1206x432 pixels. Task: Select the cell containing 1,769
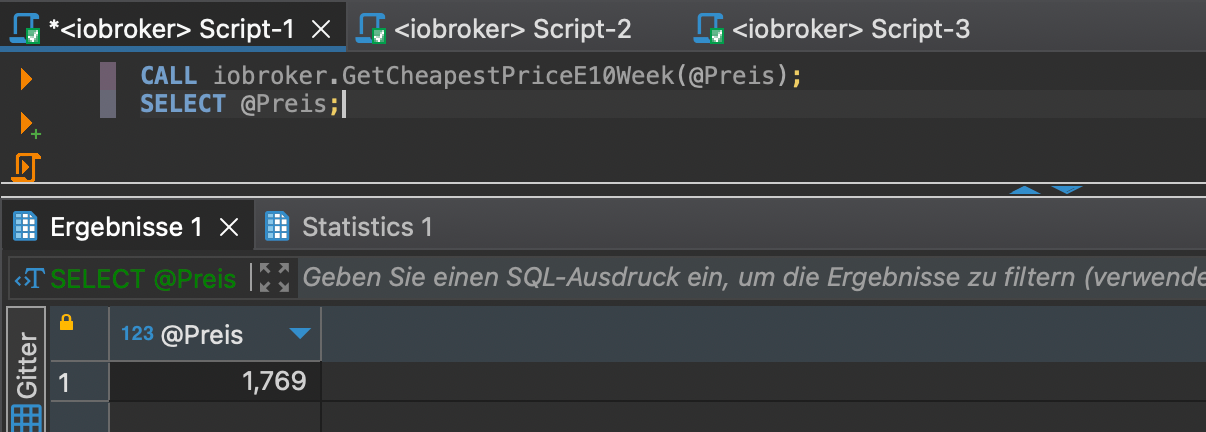pyautogui.click(x=215, y=381)
